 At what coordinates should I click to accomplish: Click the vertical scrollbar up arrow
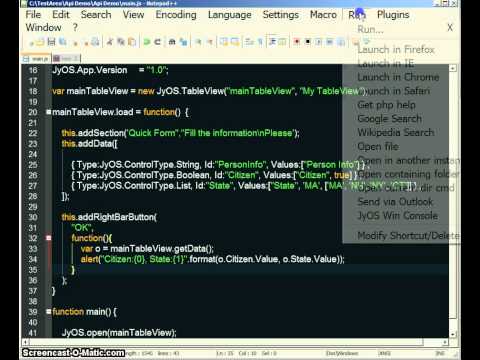tap(453, 68)
